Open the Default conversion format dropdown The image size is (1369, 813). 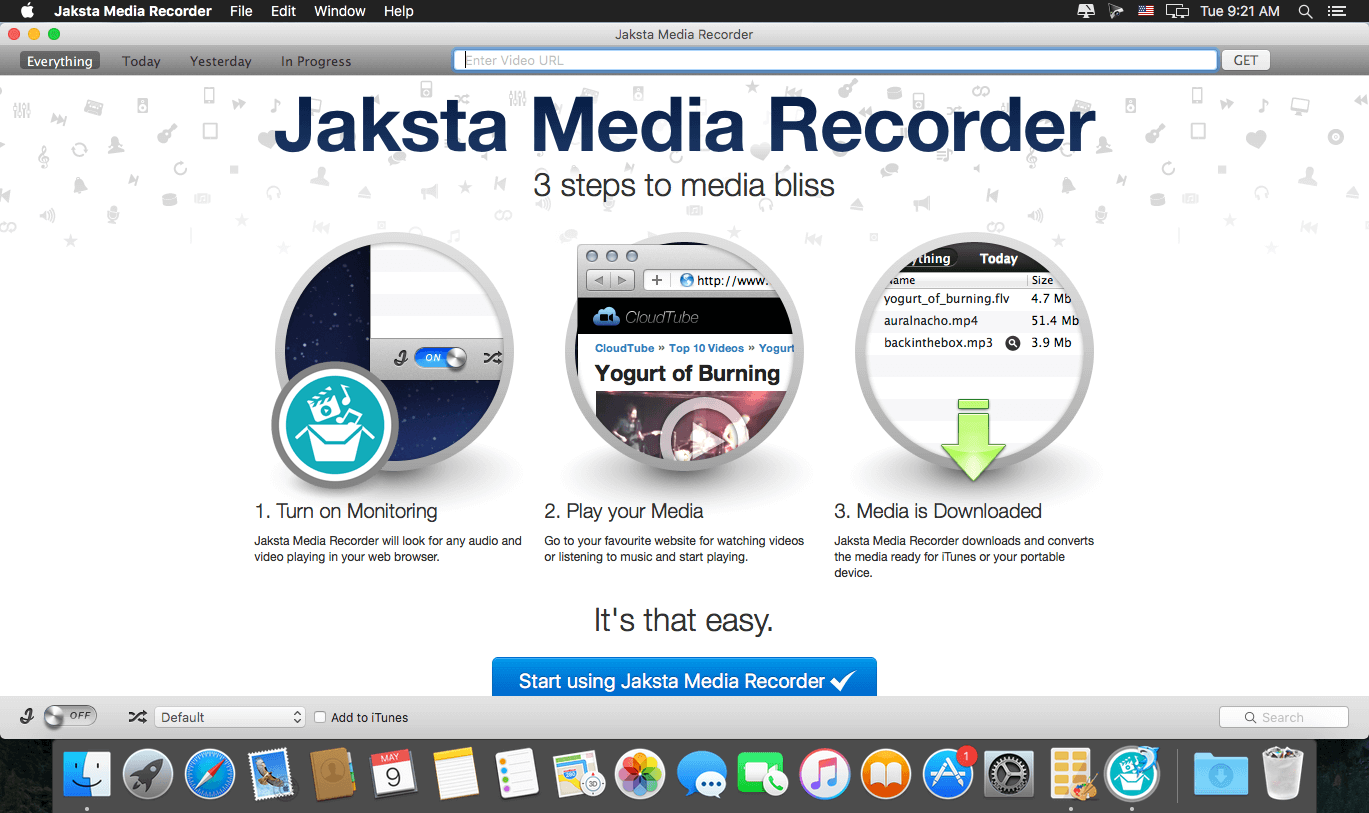click(229, 717)
